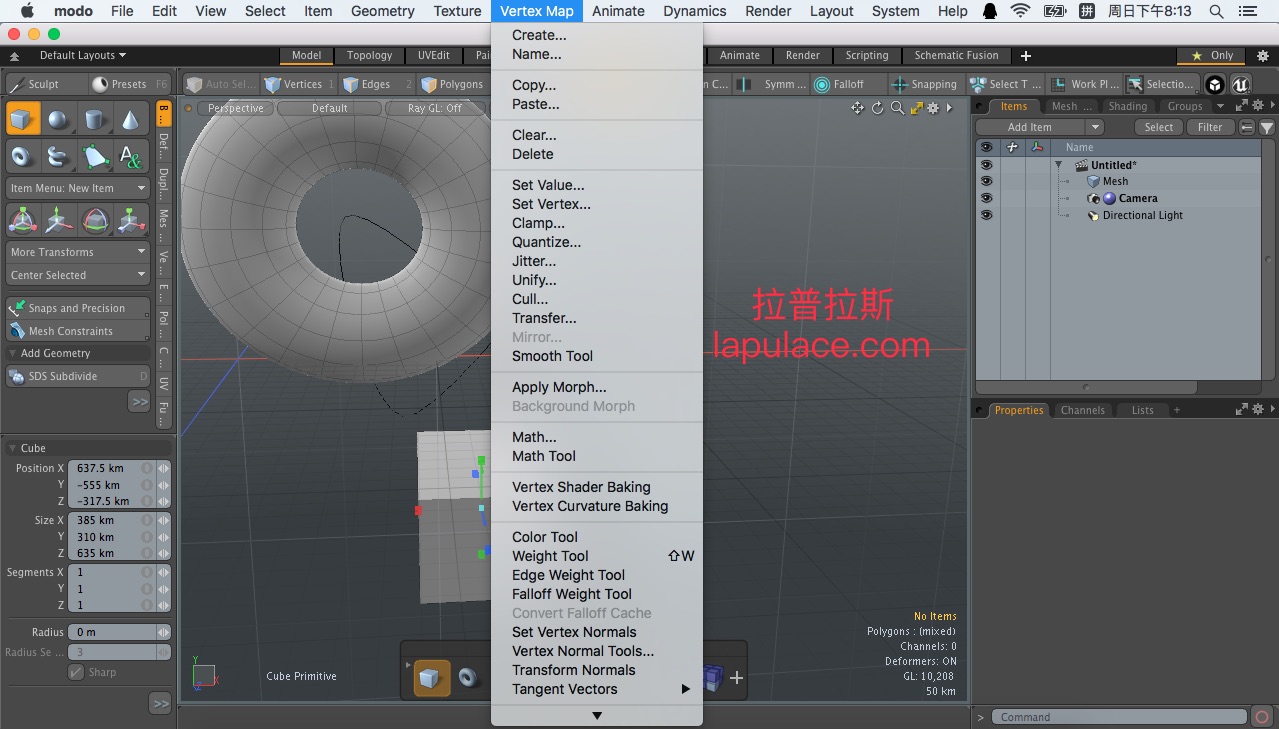The height and width of the screenshot is (729, 1279).
Task: Click the Items list funnel filter icon
Action: (1267, 127)
